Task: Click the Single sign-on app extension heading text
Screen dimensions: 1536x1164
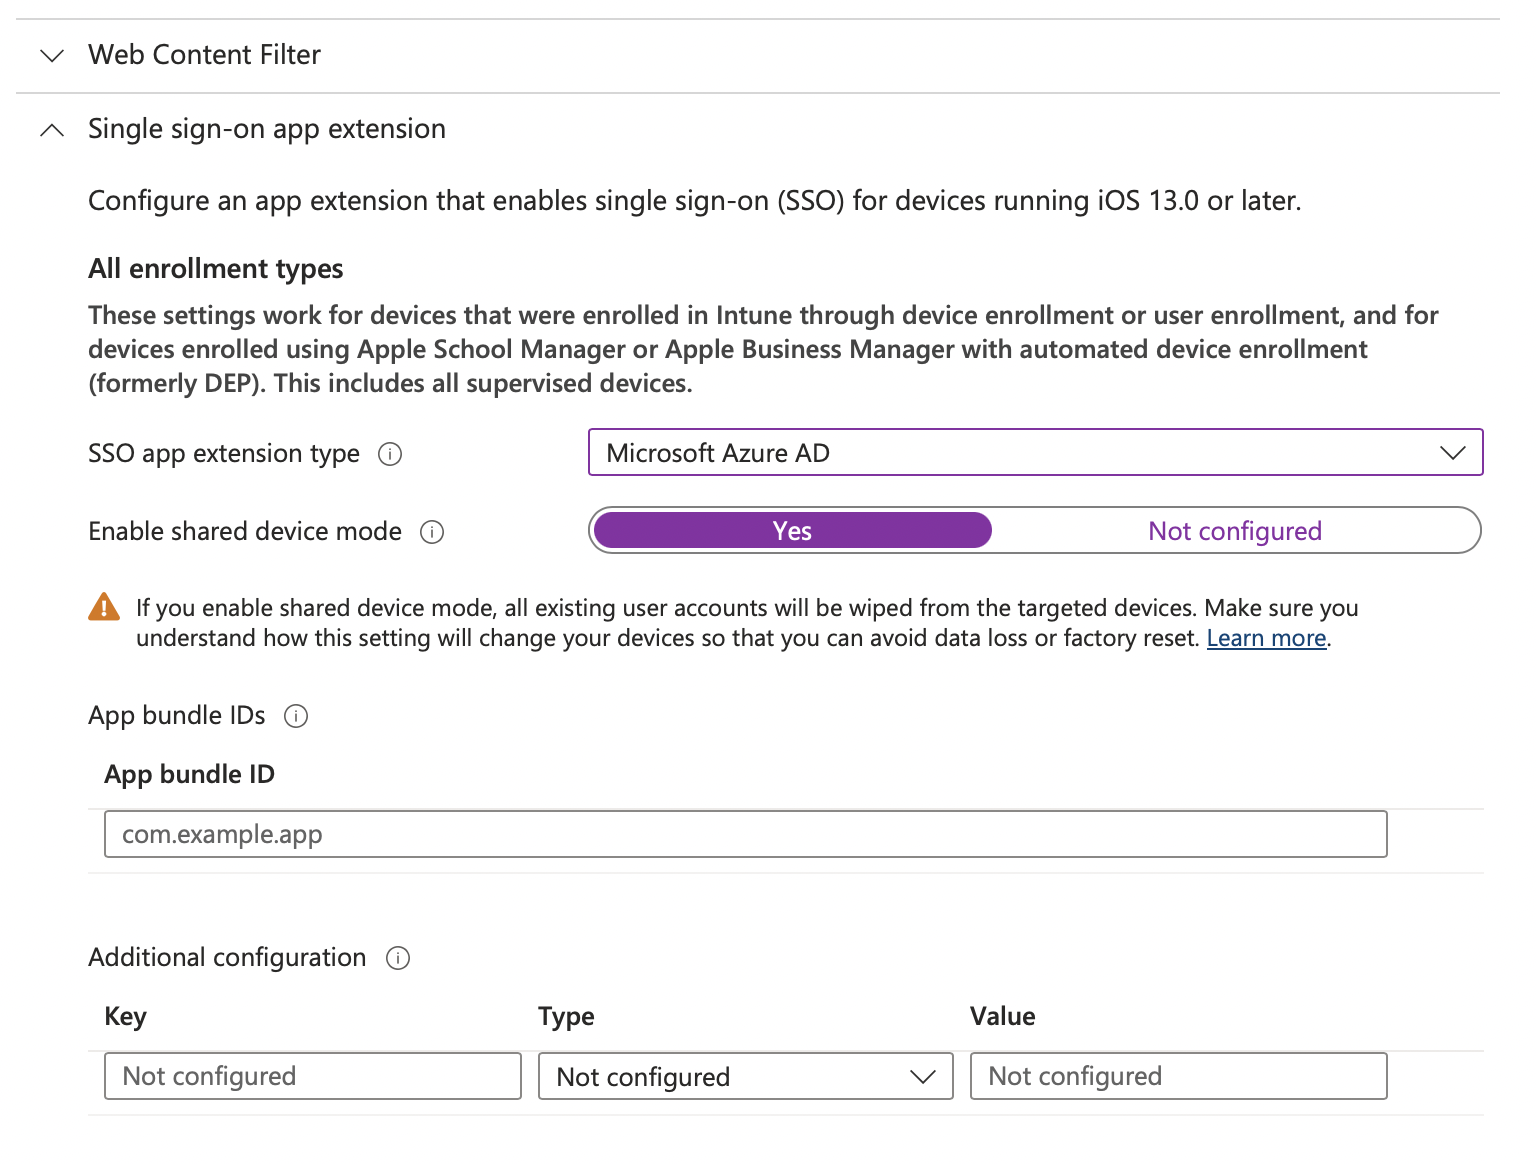Action: point(267,129)
